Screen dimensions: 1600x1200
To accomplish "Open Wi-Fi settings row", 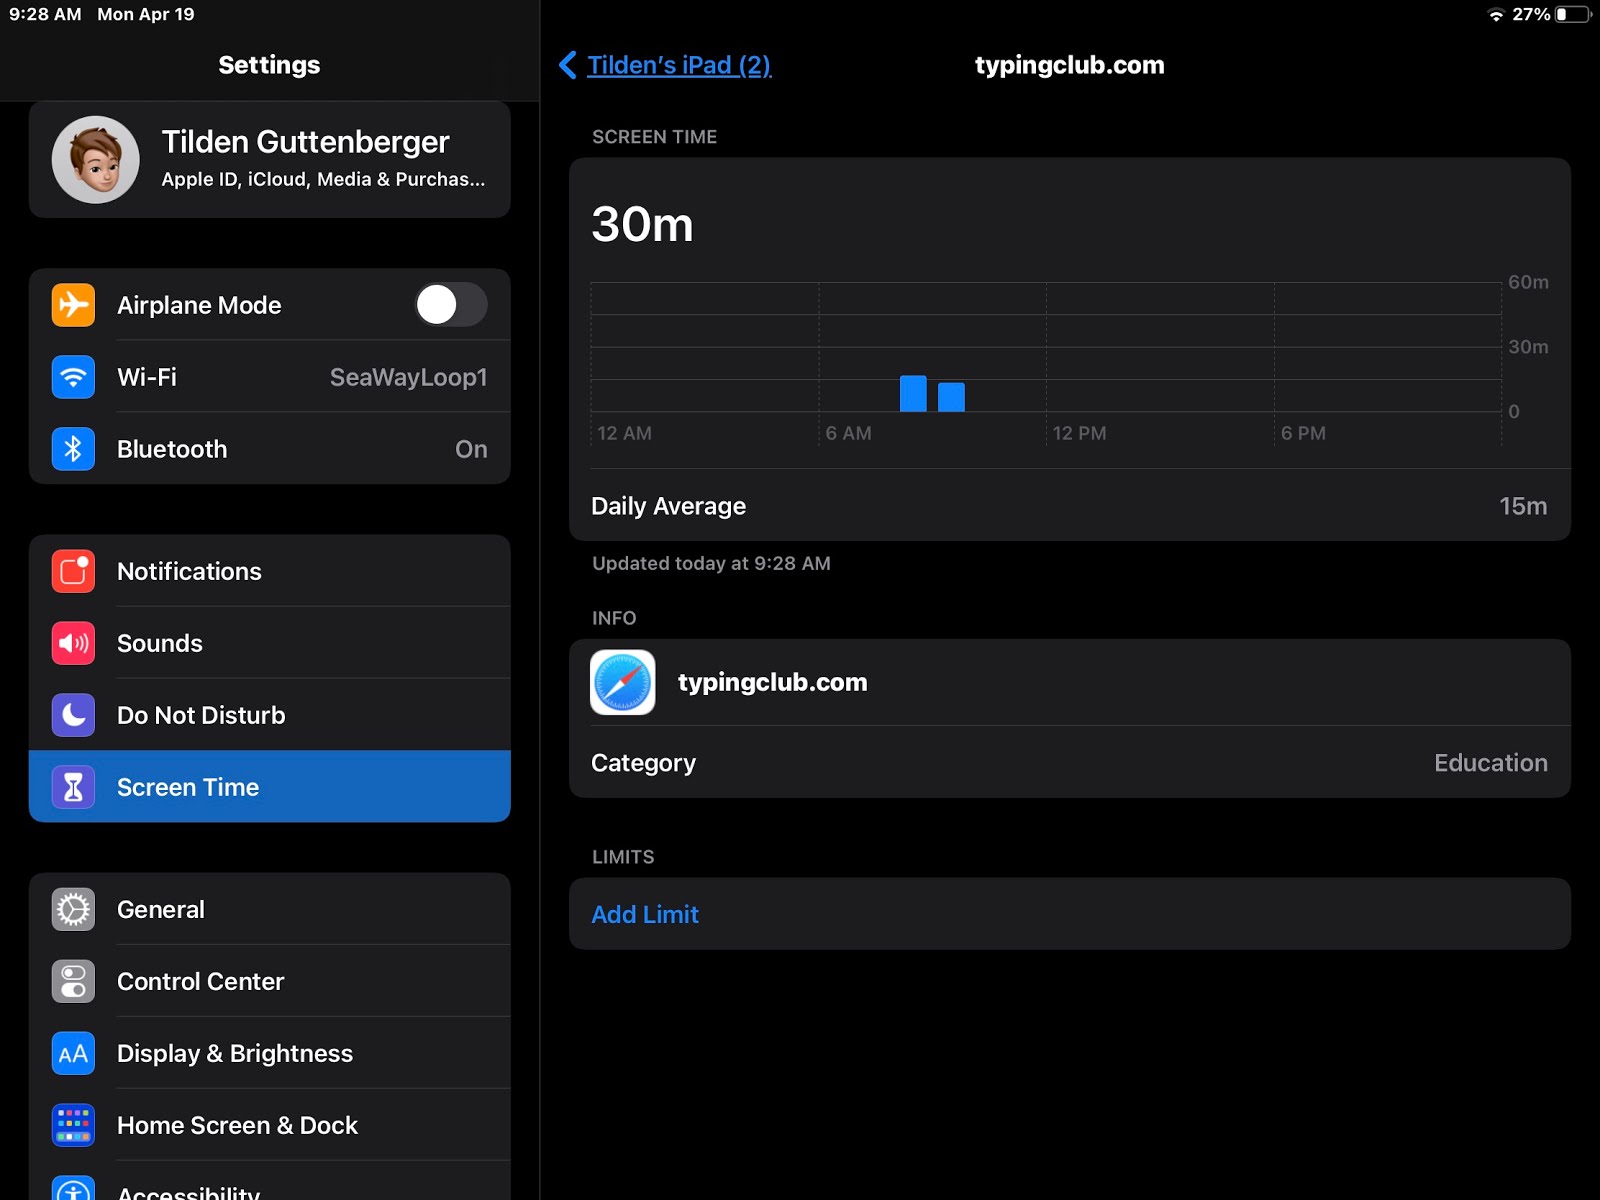I will [x=270, y=377].
